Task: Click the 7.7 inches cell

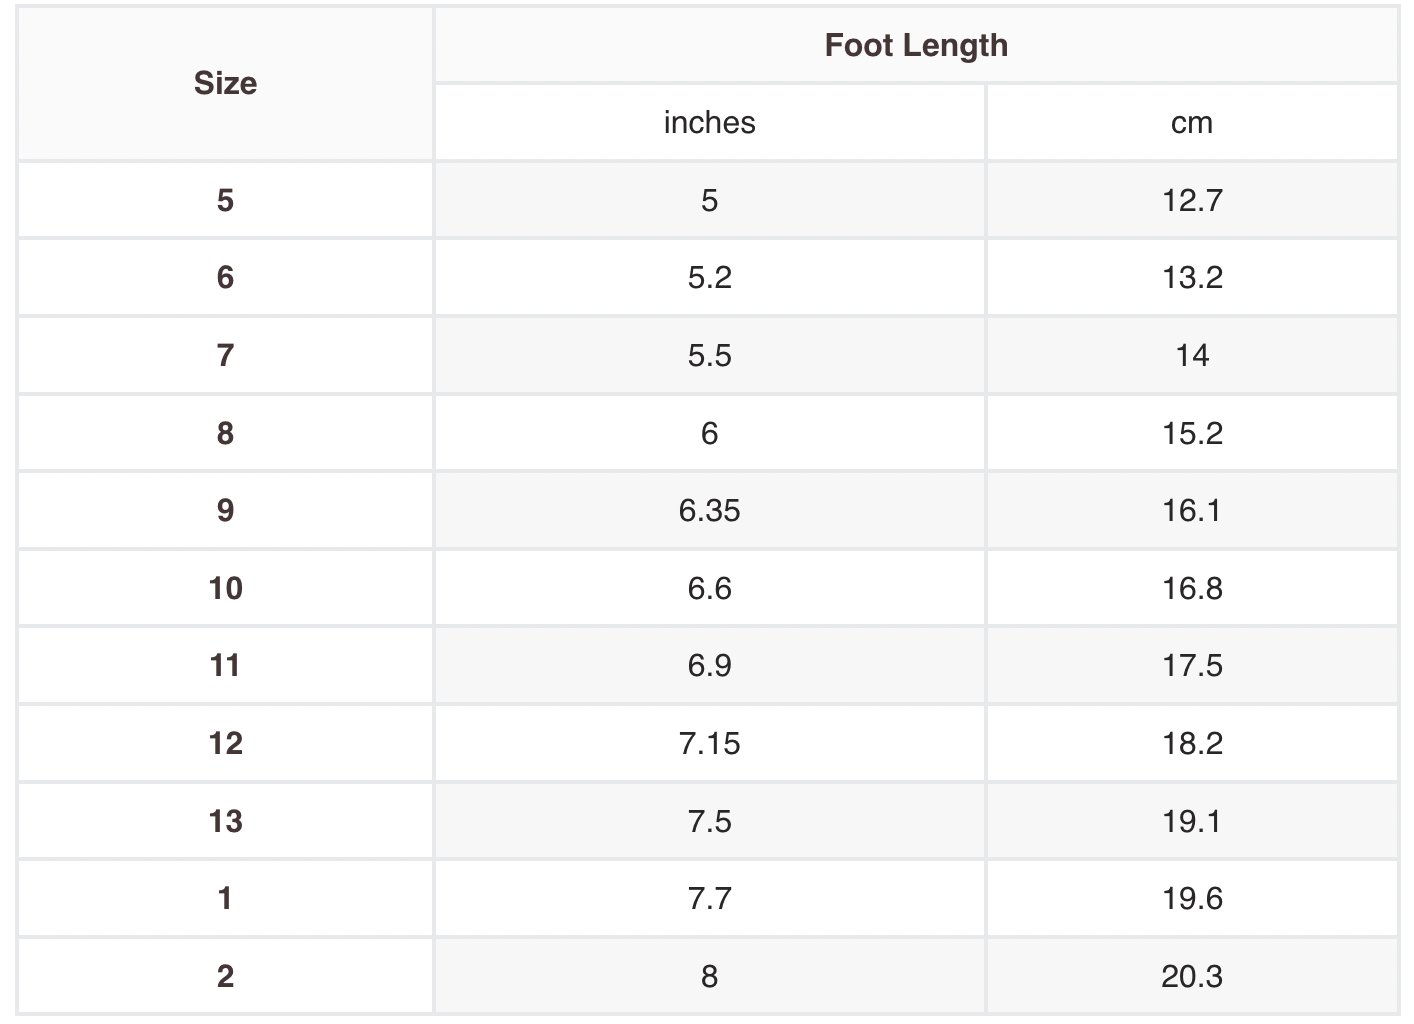Action: (x=709, y=898)
